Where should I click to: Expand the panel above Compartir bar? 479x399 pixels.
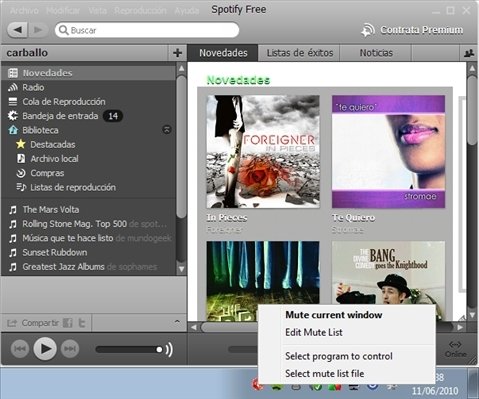coord(177,322)
